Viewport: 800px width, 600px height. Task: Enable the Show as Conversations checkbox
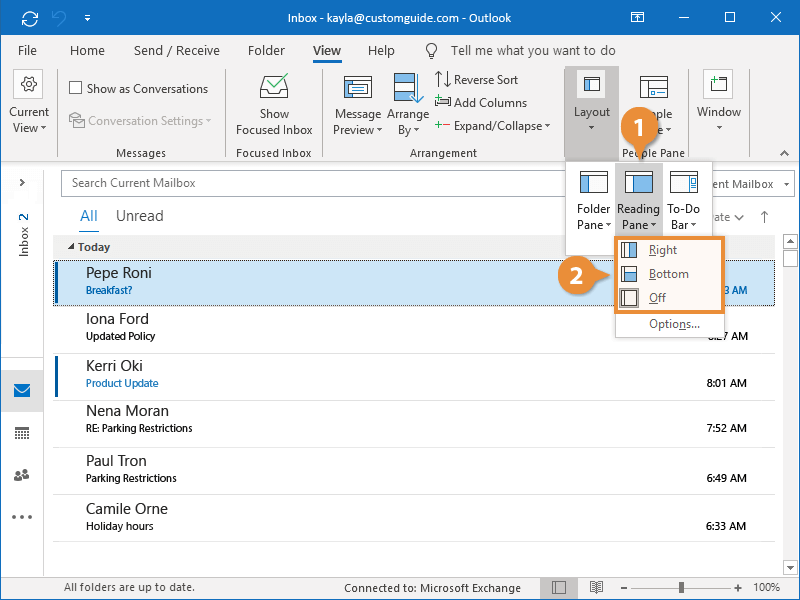tap(76, 88)
